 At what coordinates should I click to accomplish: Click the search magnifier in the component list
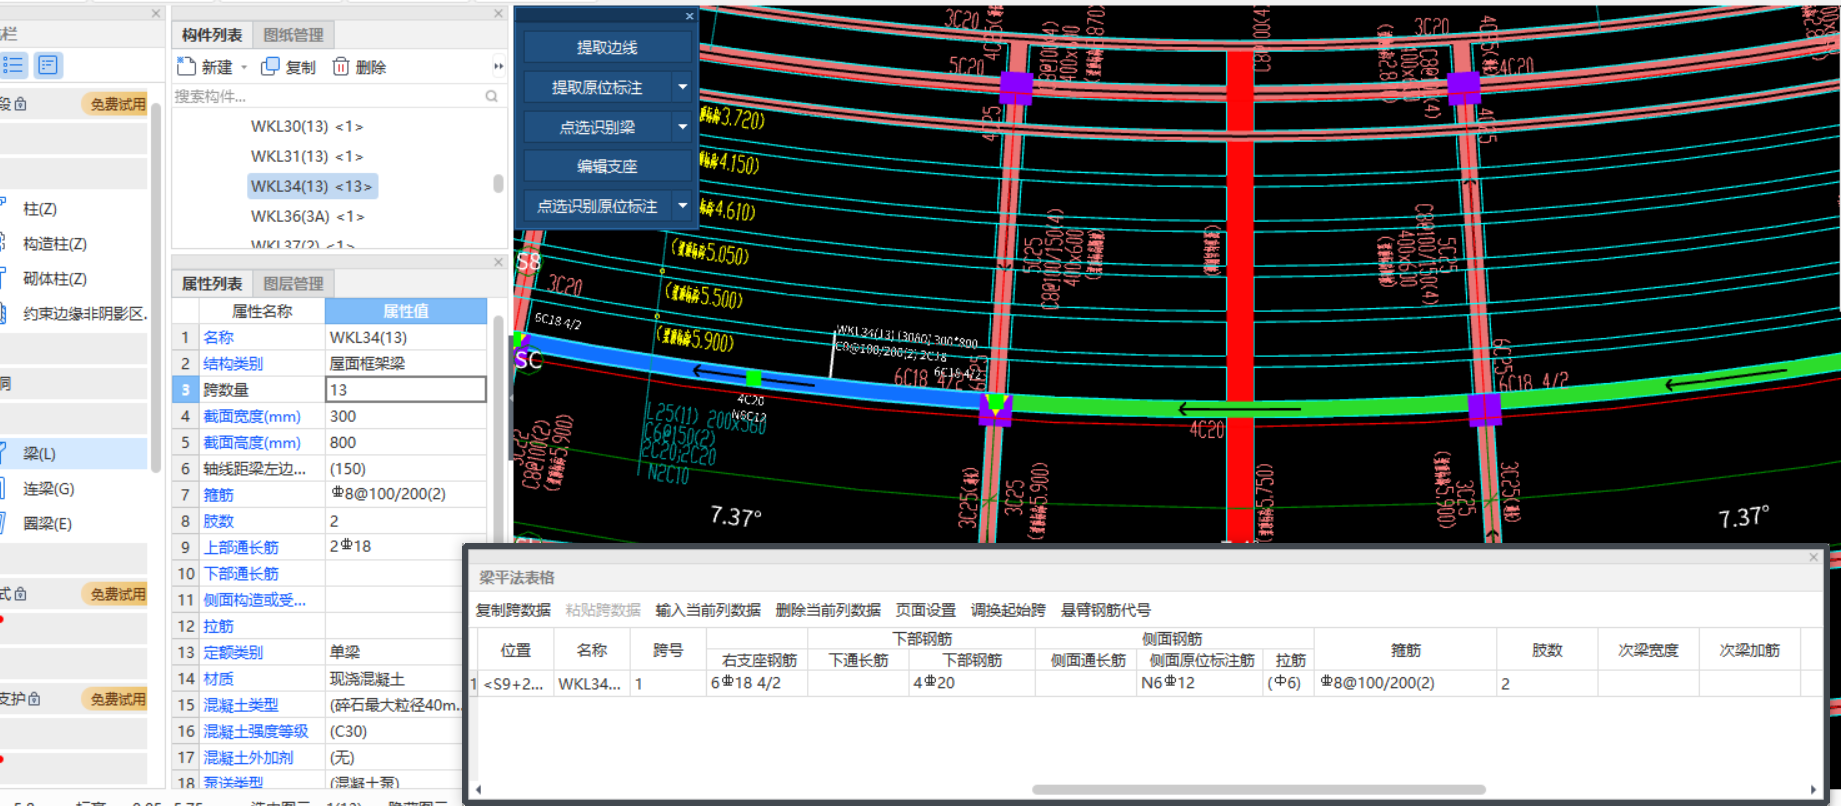coord(491,96)
